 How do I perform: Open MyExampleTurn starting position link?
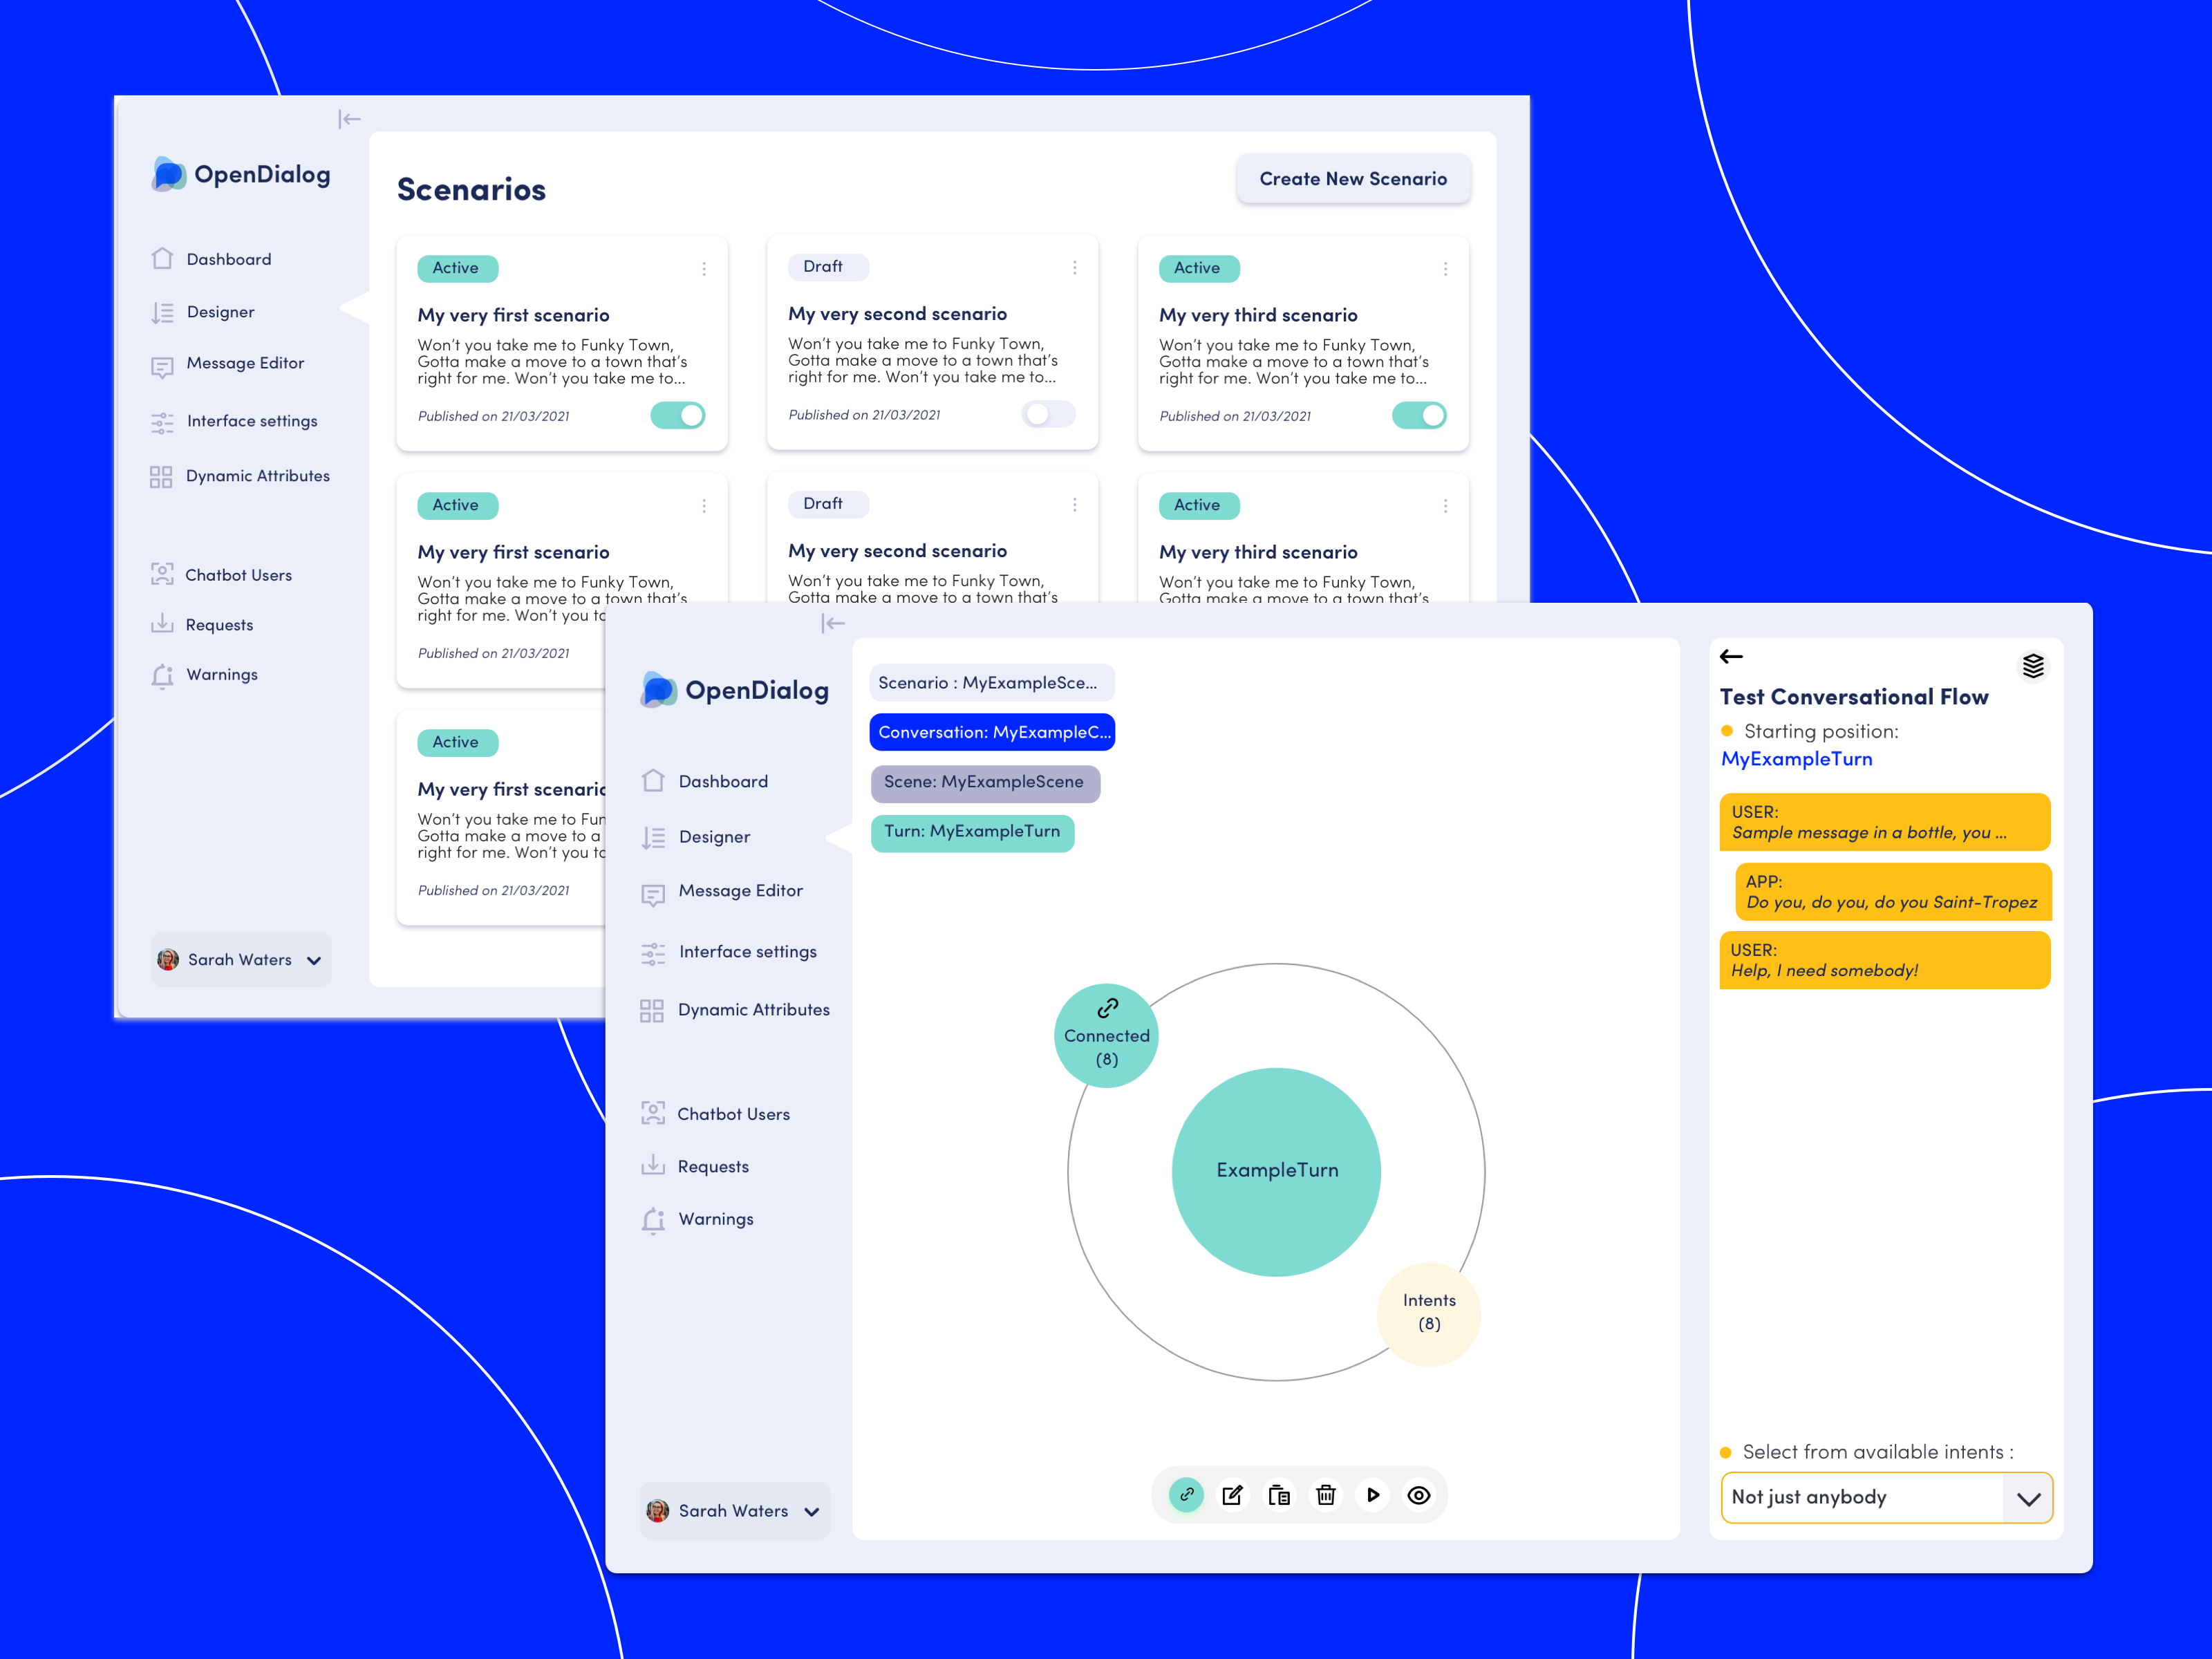(x=1796, y=759)
